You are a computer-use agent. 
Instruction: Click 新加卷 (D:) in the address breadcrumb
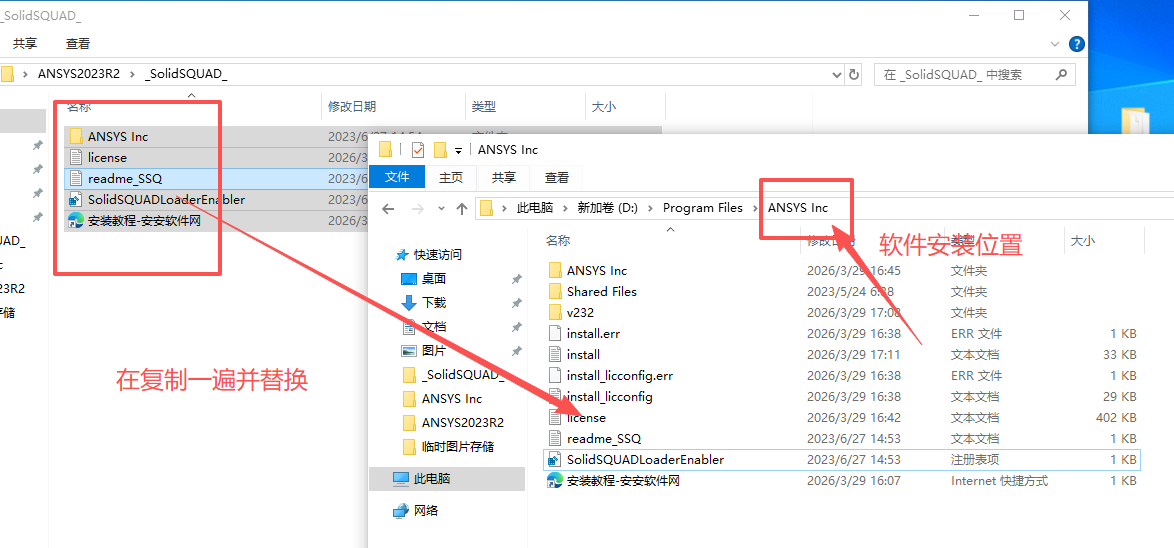pos(607,208)
